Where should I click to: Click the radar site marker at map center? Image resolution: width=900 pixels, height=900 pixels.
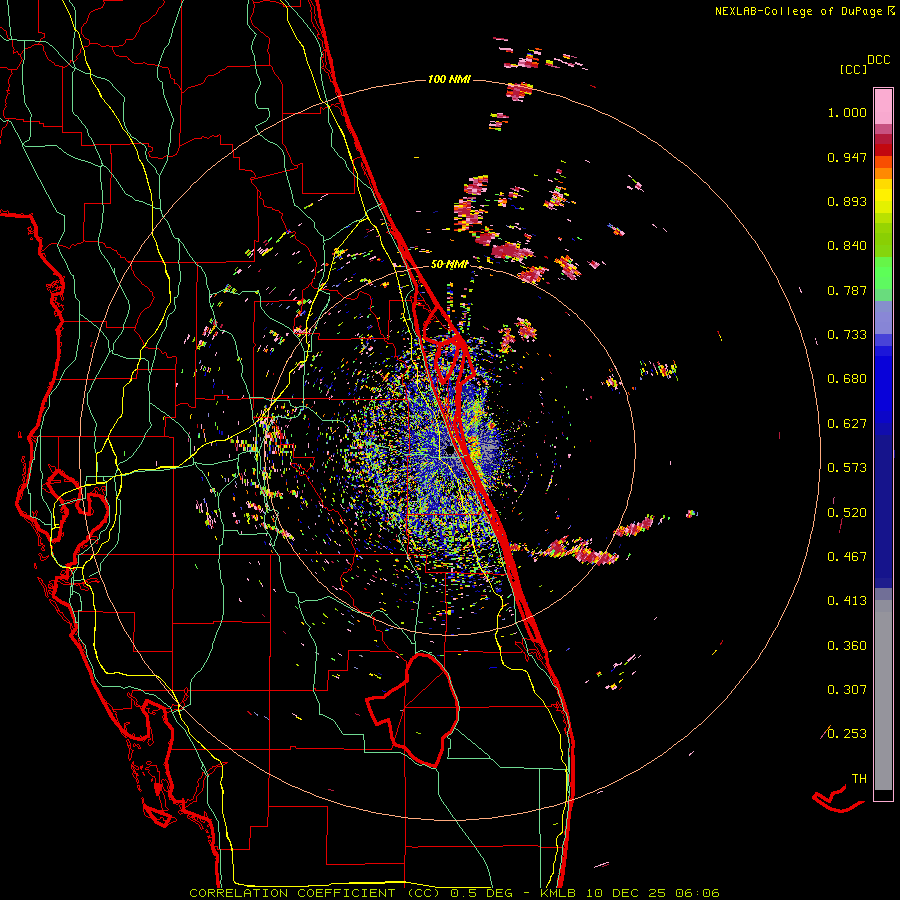(450, 451)
